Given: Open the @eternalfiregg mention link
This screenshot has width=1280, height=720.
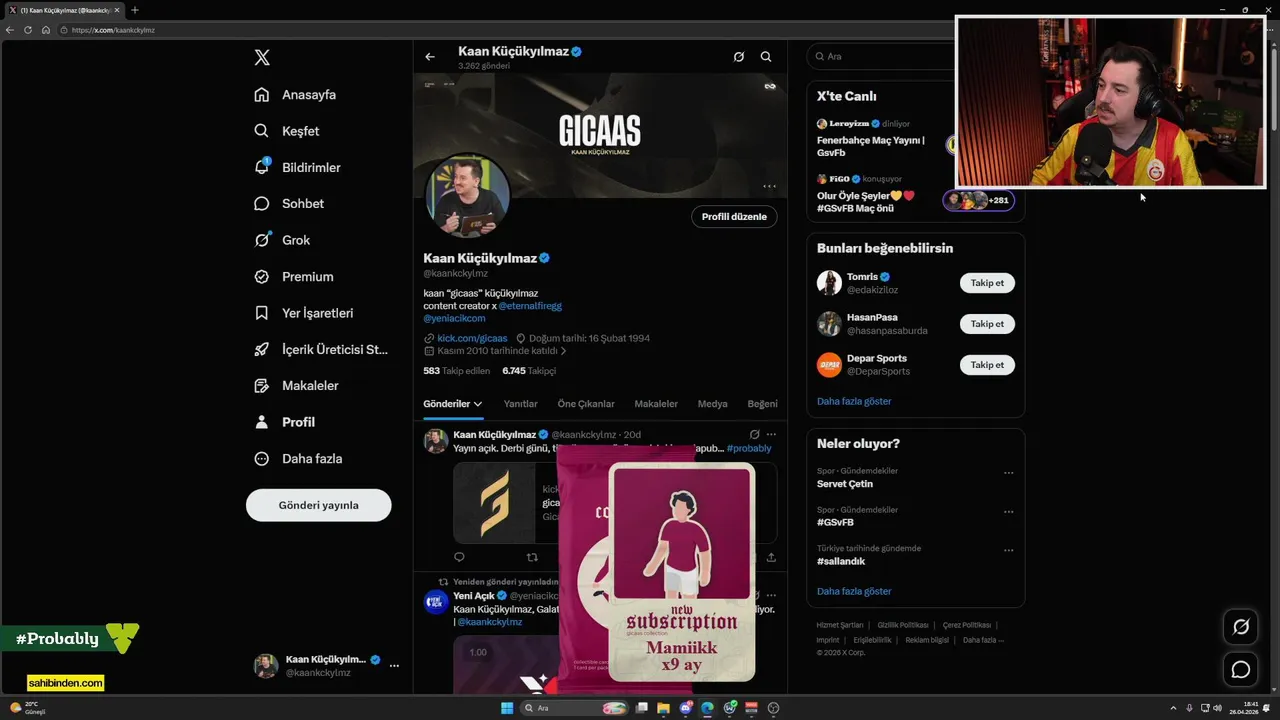Looking at the screenshot, I should [530, 306].
